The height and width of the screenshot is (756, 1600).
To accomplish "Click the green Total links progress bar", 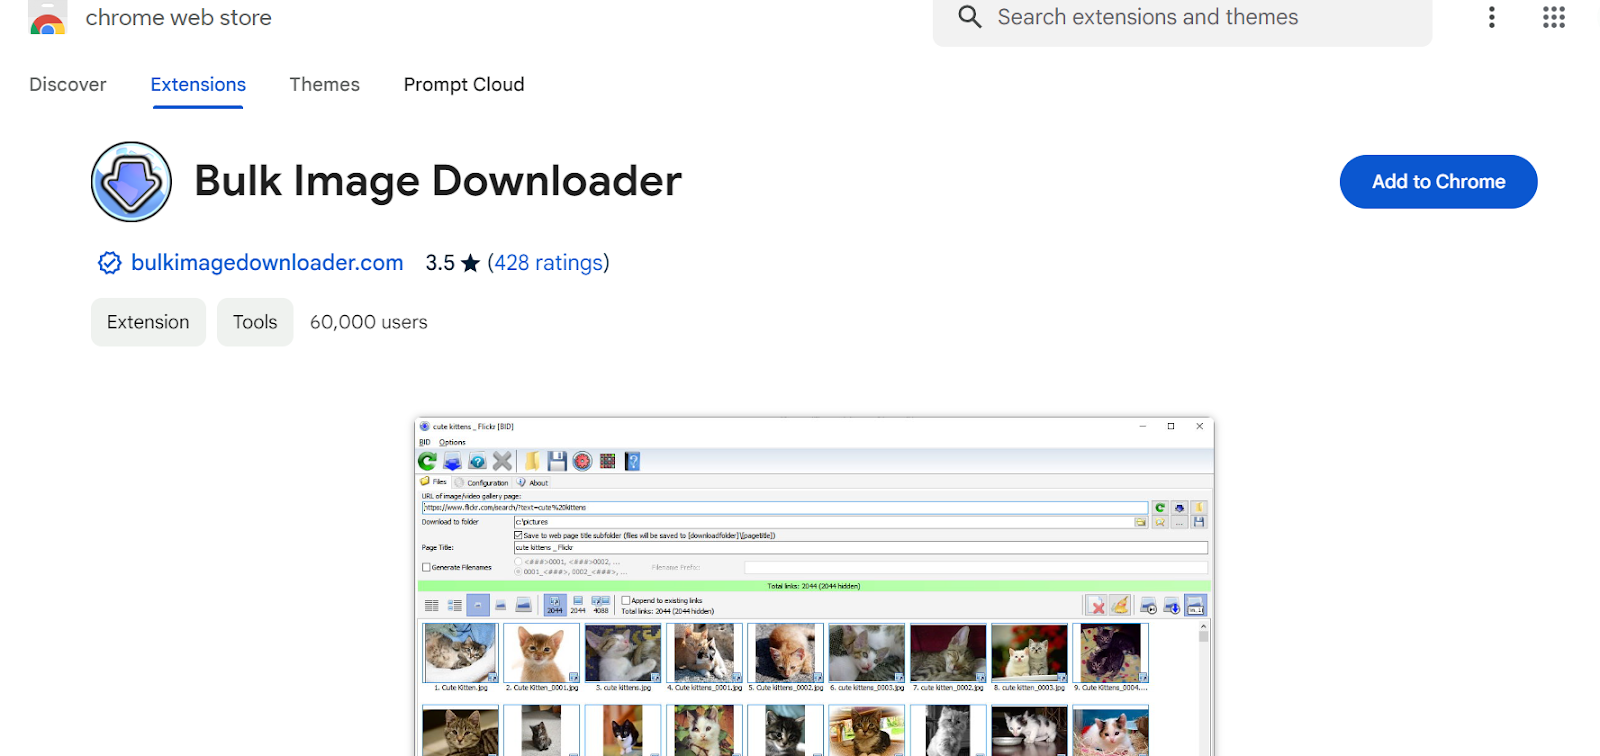I will pos(813,586).
